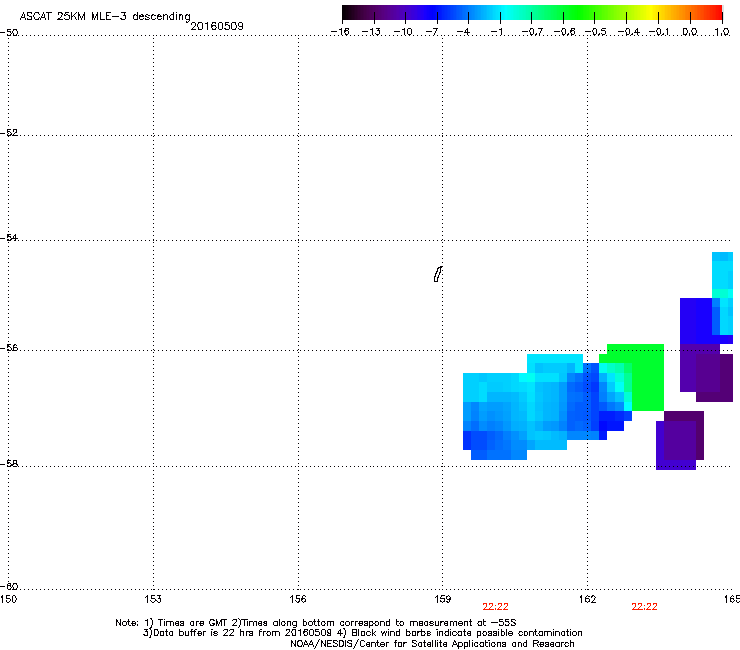
Task: Click the 0.0 colorbar label
Action: 690,32
